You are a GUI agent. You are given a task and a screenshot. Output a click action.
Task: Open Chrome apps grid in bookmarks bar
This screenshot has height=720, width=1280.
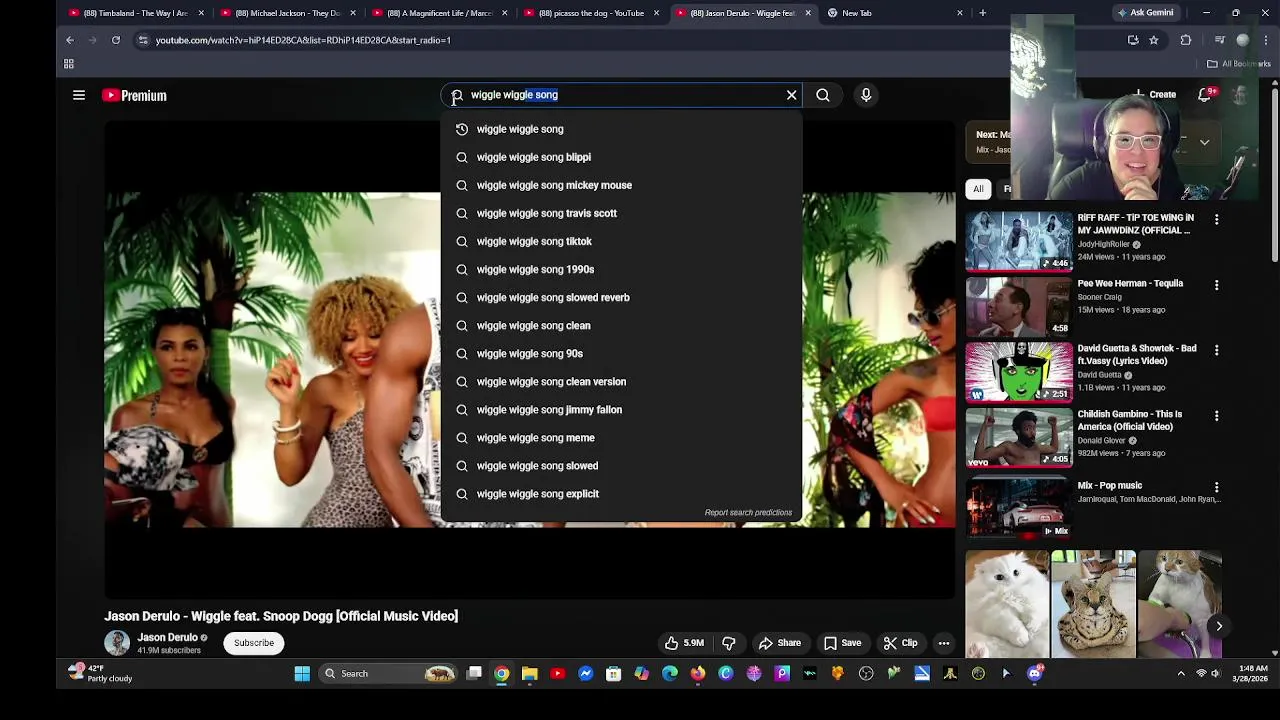pos(69,64)
